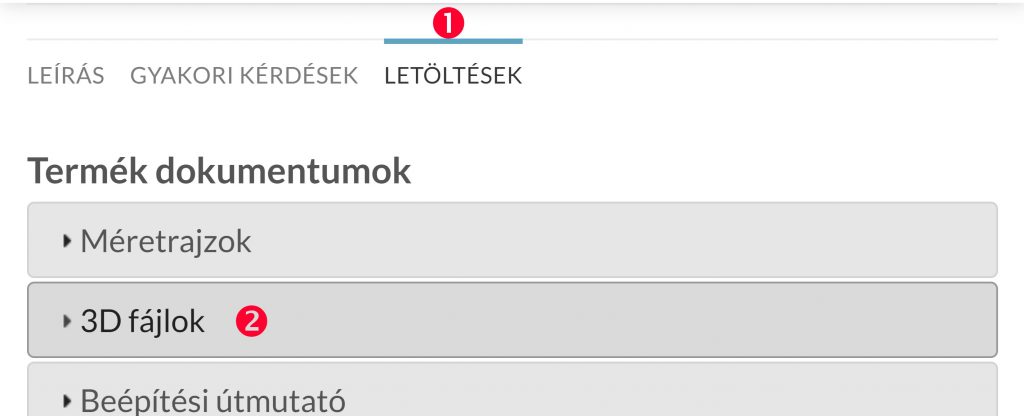Click empty area of the Méretrajzok accordion row
1024x416 pixels.
(x=620, y=241)
